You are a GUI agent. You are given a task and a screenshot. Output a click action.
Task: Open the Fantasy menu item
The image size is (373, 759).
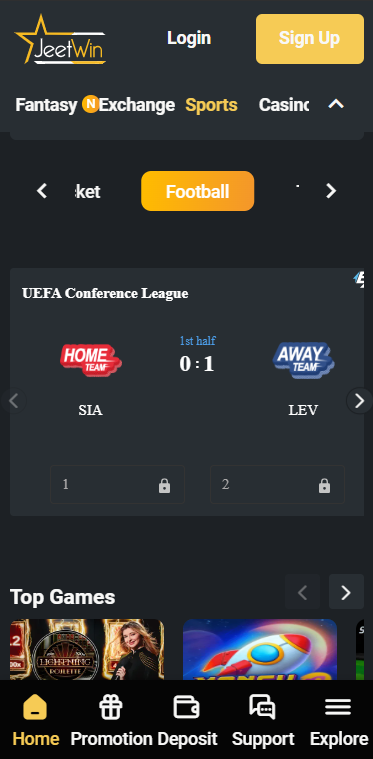46,105
